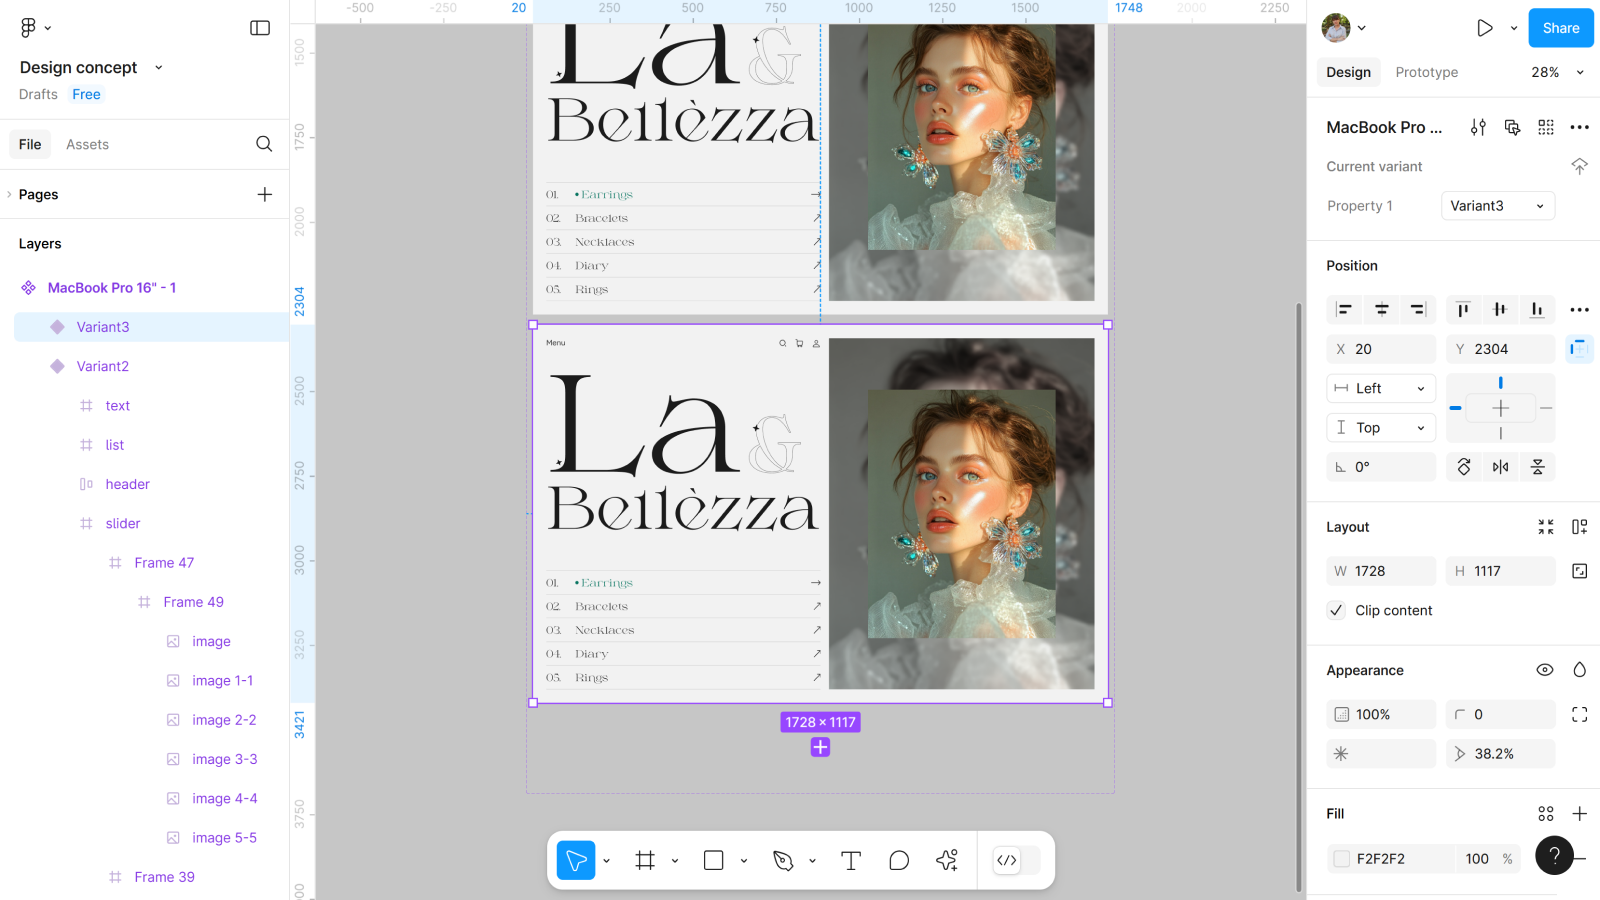Image resolution: width=1600 pixels, height=900 pixels.
Task: Flip the selection horizontally
Action: pos(1500,467)
